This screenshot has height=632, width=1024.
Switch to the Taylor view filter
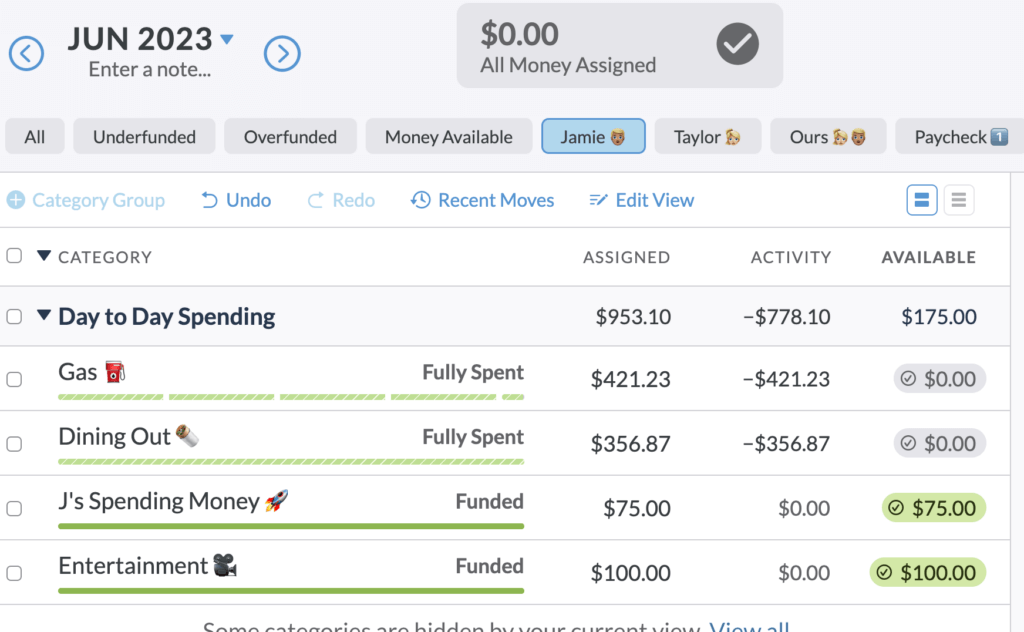[707, 137]
